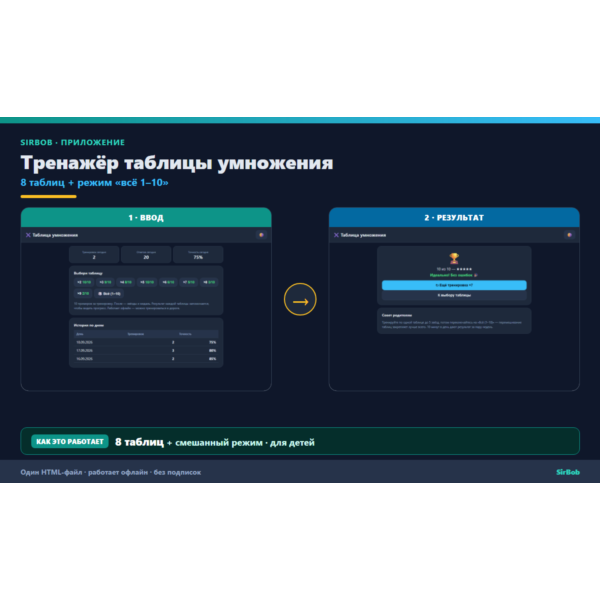Screen dimensions: 600x600
Task: Click the "Совет родителям" heading
Action: tap(397, 315)
